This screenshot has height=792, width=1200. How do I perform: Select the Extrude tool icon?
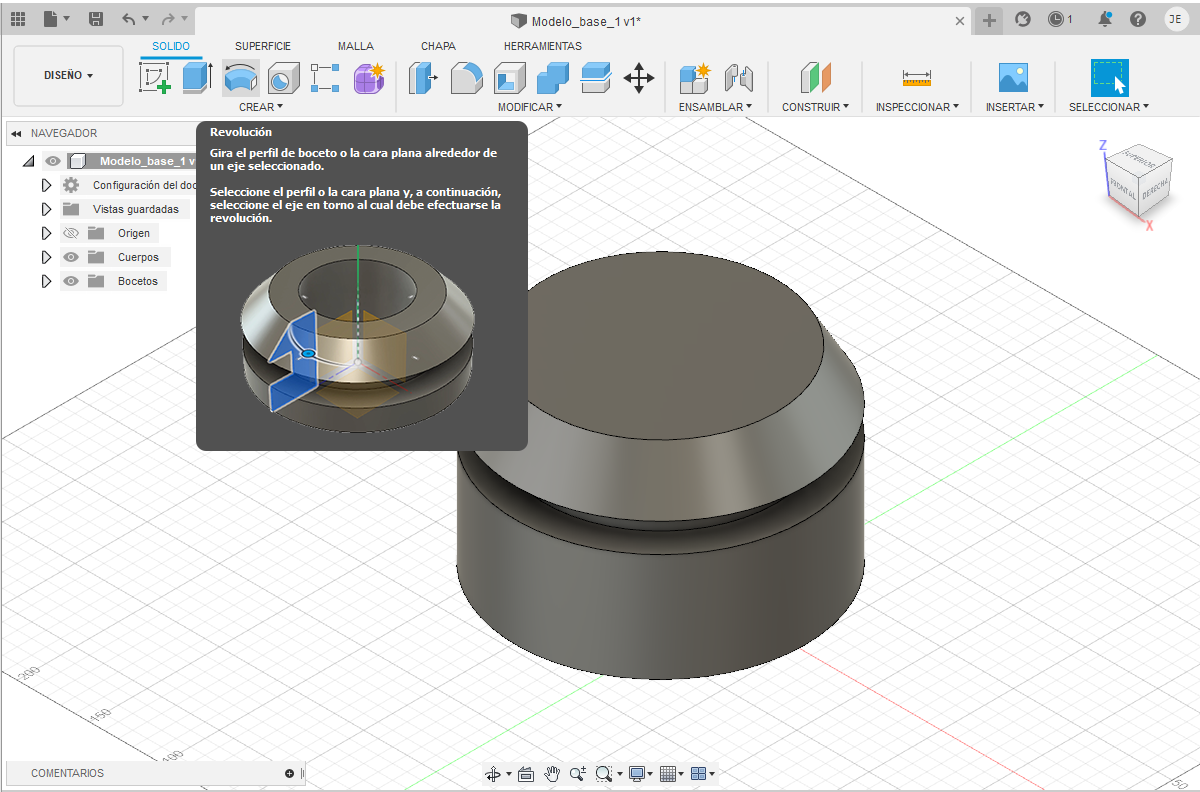coord(197,78)
